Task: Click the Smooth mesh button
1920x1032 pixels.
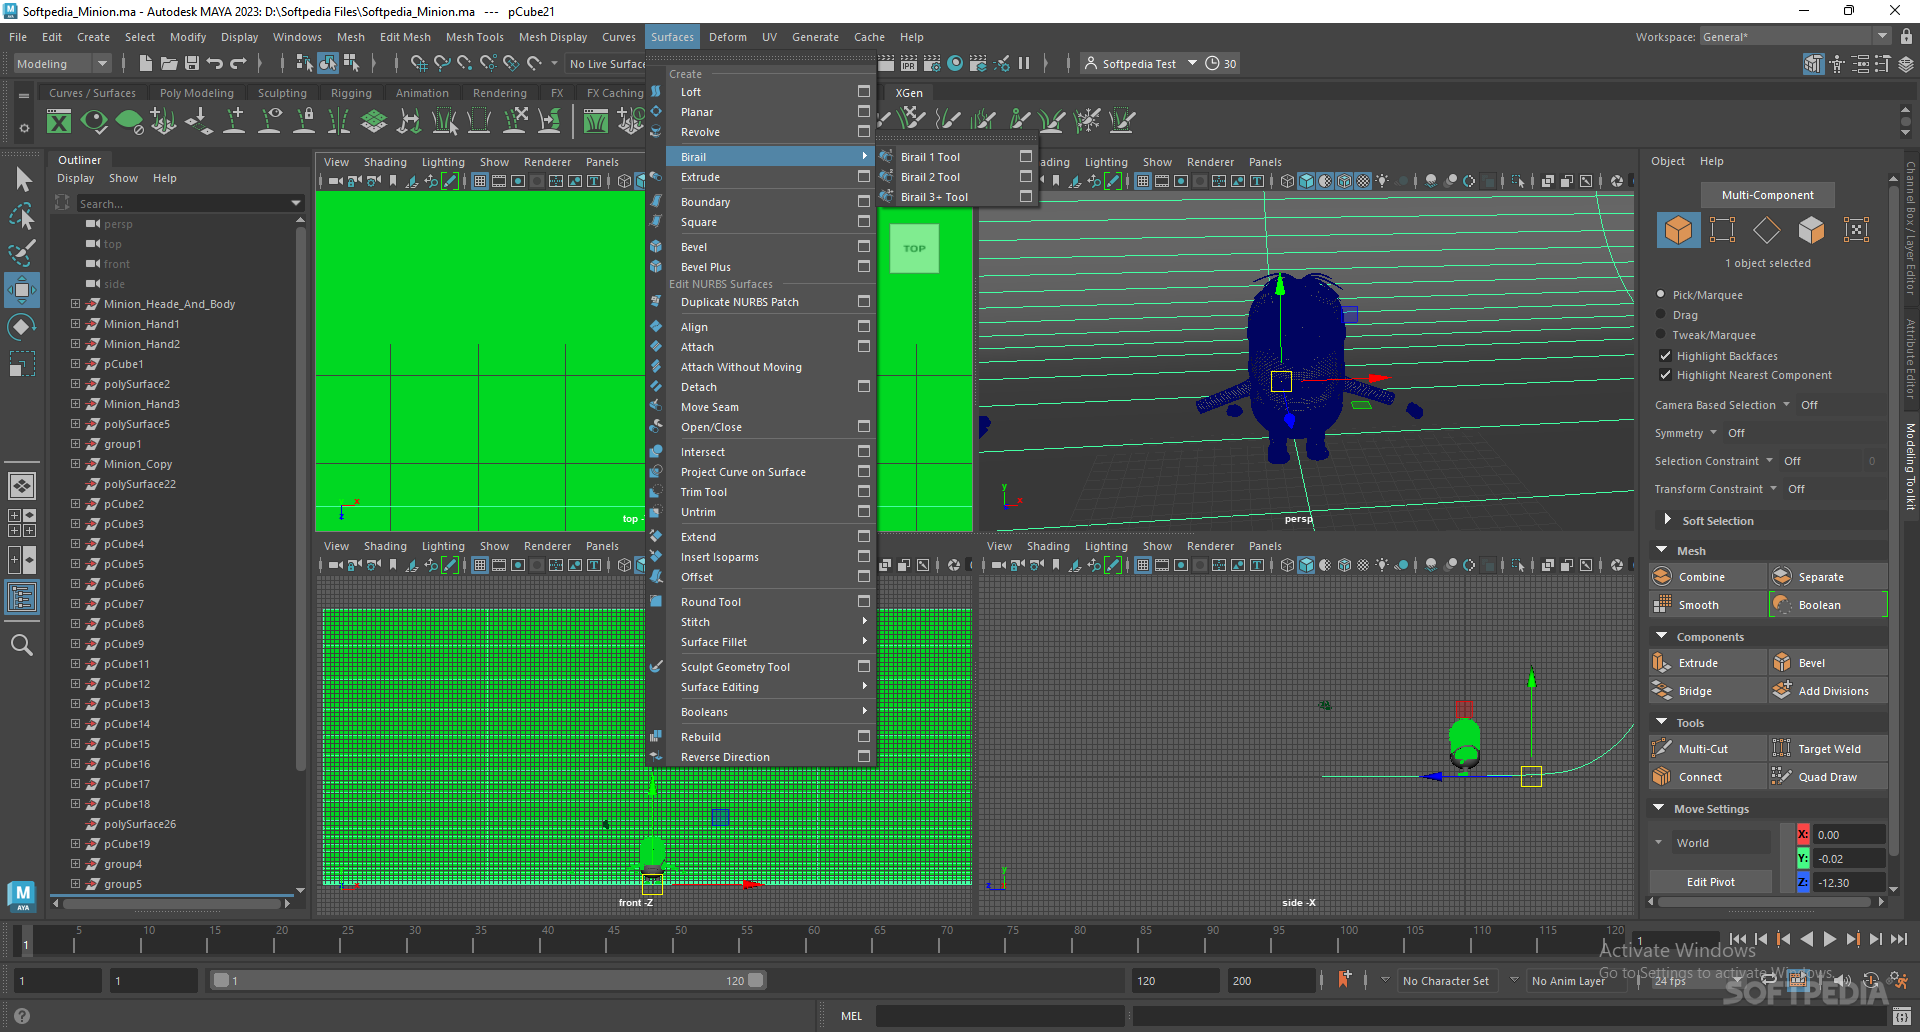Action: pyautogui.click(x=1707, y=605)
